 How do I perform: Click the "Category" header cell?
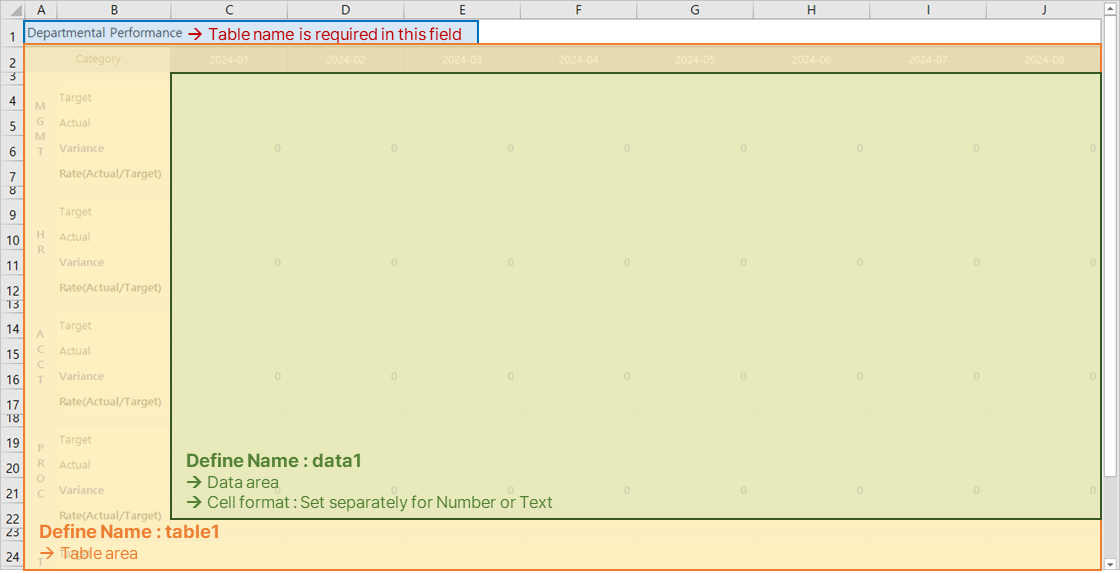(98, 59)
